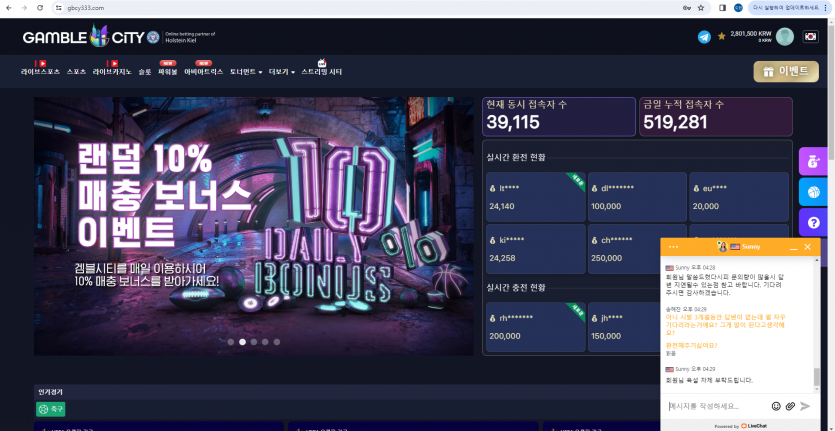Expand the 토너먼트 dropdown menu

pos(245,72)
